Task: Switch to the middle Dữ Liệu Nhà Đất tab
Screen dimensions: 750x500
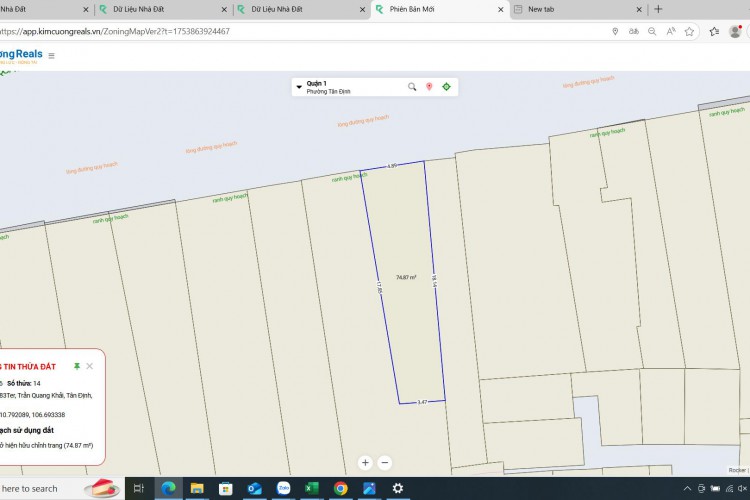Action: coord(164,9)
